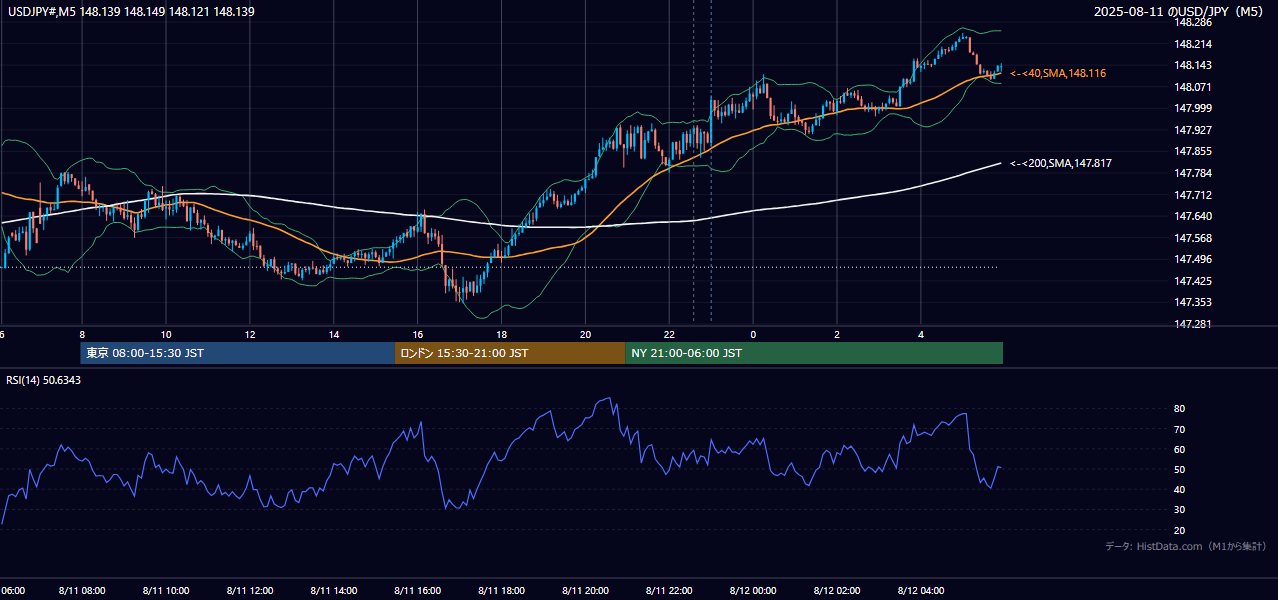1278x600 pixels.
Task: Click RSI scale value 60
Action: point(1179,449)
